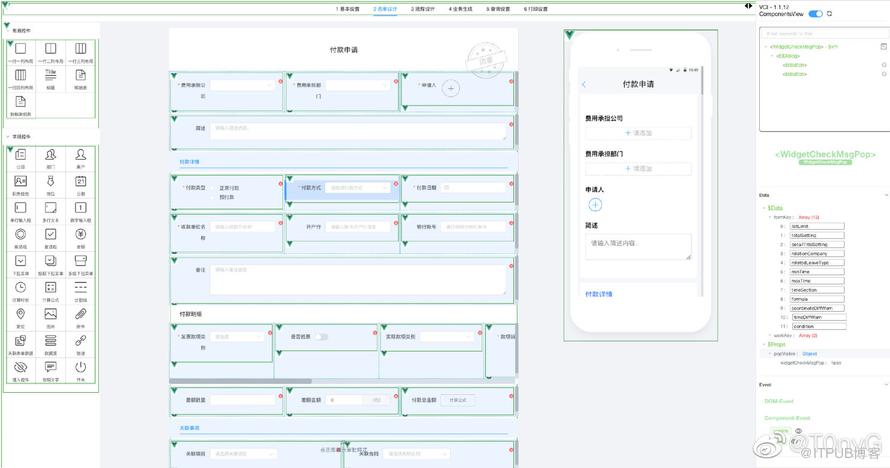This screenshot has width=890, height=468.
Task: Add the calendar date widget icon
Action: [81, 181]
